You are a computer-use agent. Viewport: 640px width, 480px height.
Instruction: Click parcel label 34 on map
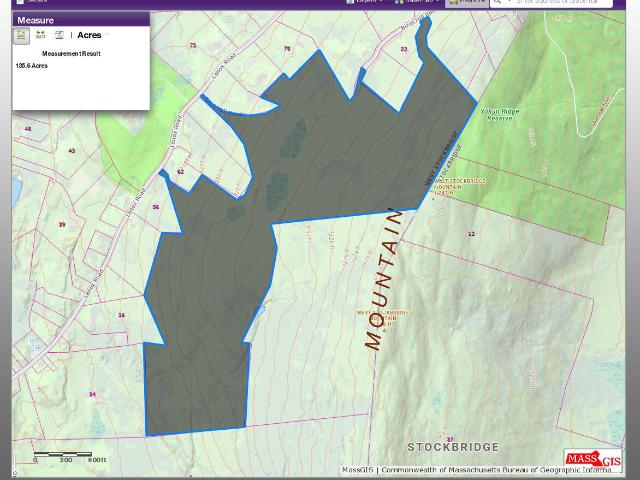92,394
